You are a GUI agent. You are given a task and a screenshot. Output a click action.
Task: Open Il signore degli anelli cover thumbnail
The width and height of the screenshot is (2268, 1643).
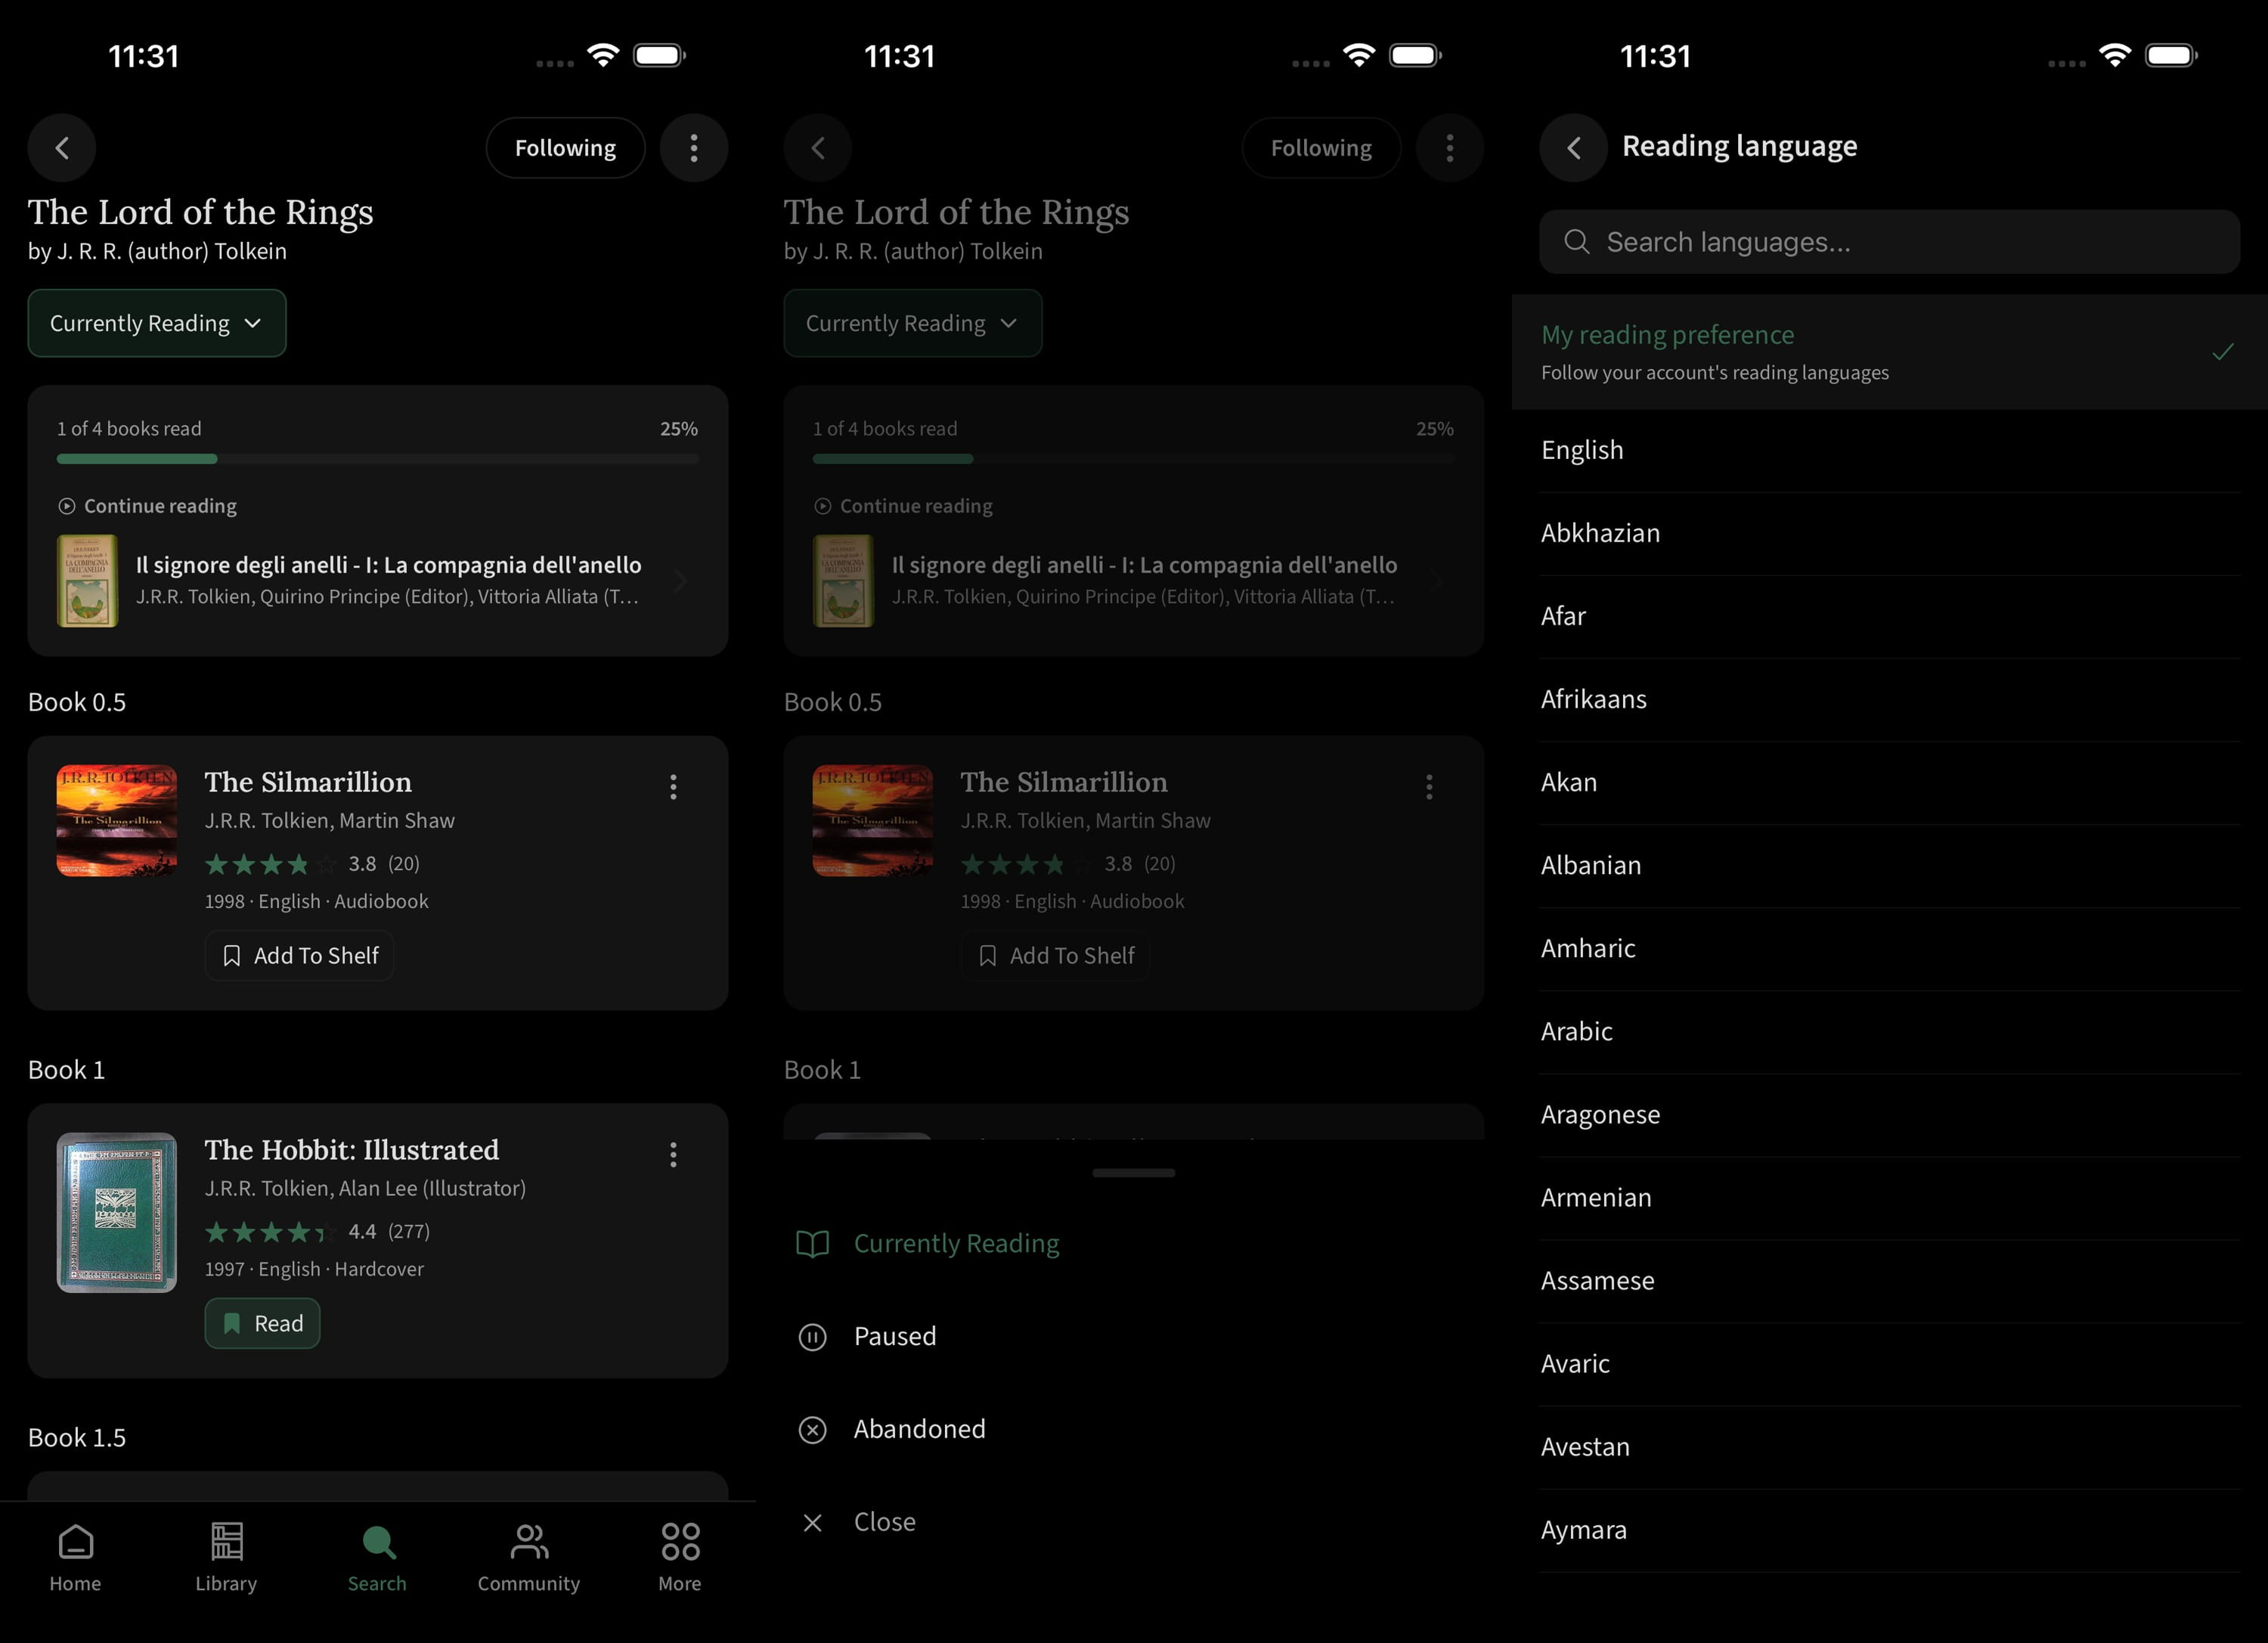87,581
